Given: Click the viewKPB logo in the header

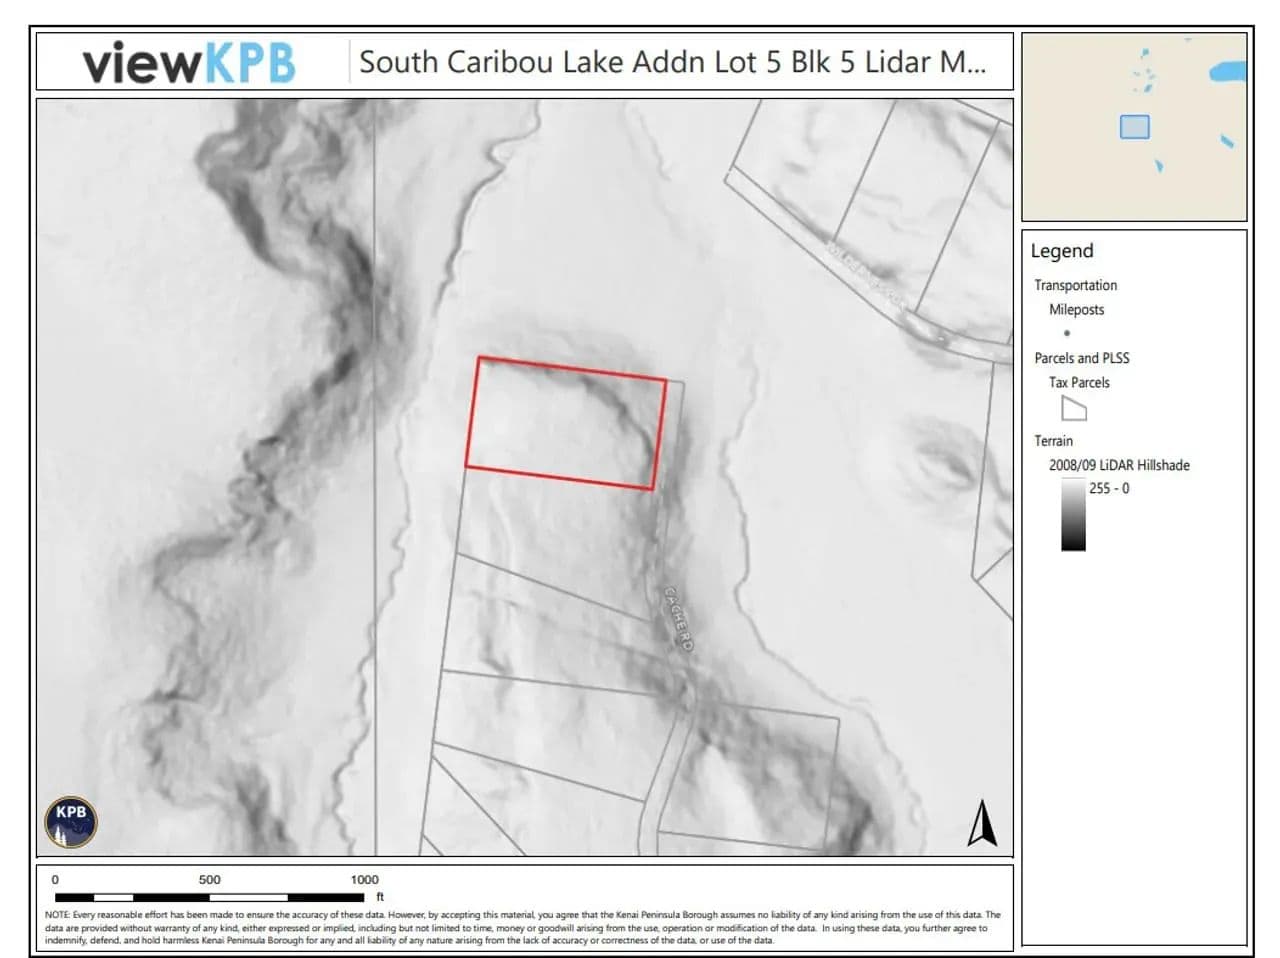Looking at the screenshot, I should pyautogui.click(x=188, y=63).
